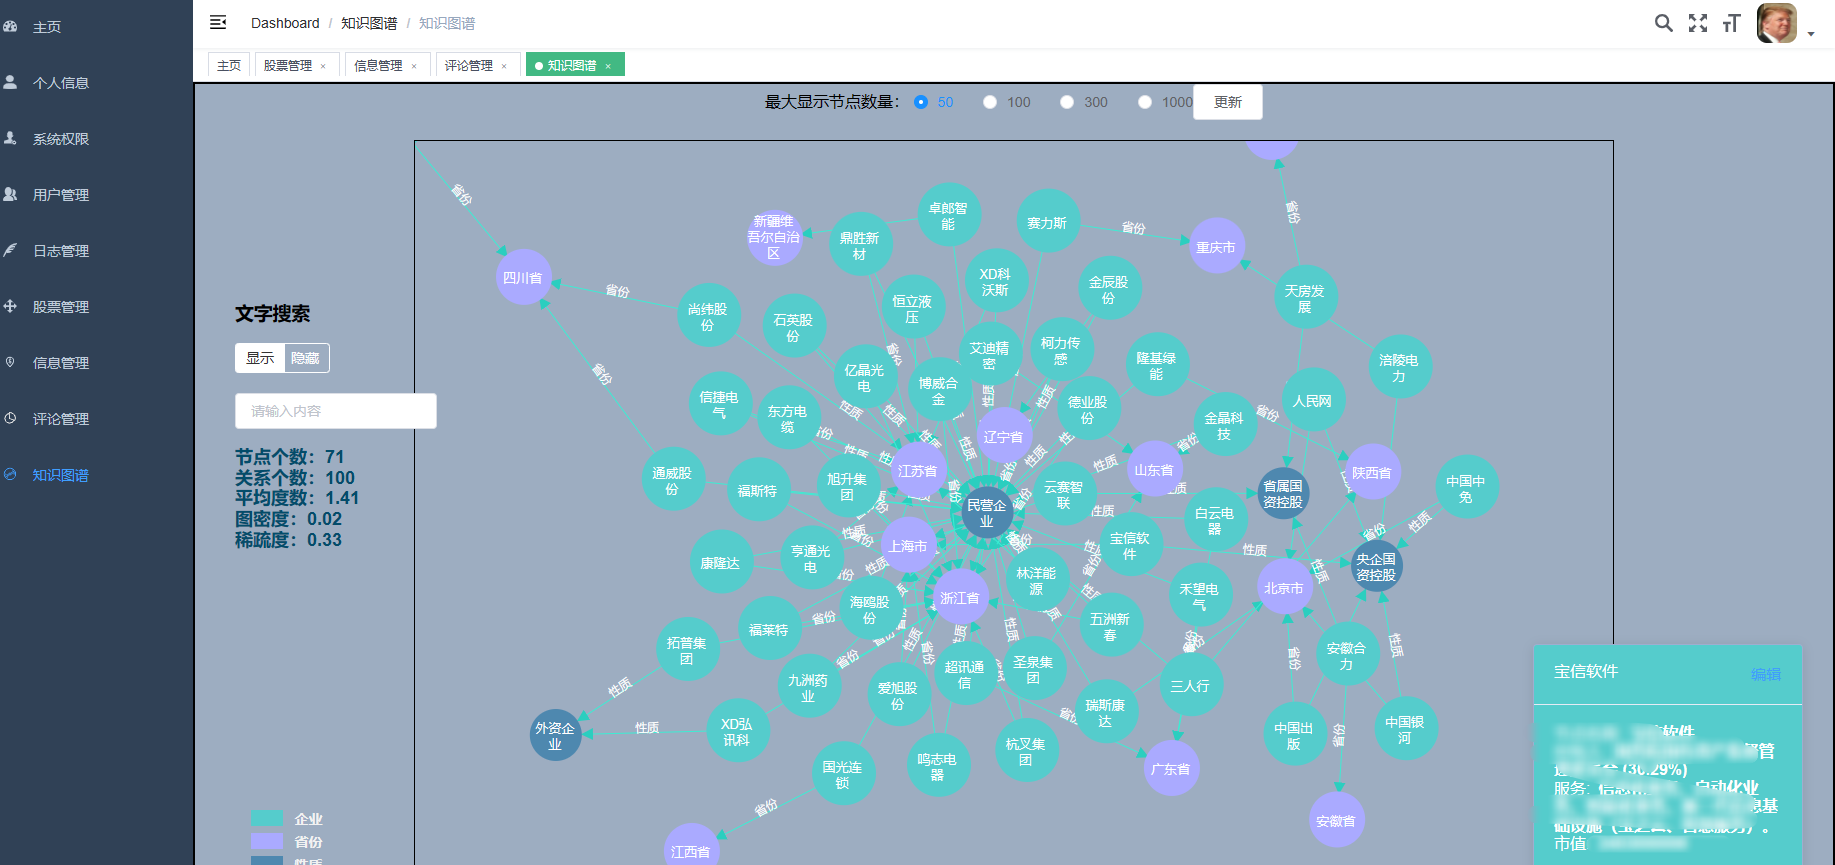The height and width of the screenshot is (865, 1835).
Task: Click the user avatar picture
Action: [x=1777, y=23]
